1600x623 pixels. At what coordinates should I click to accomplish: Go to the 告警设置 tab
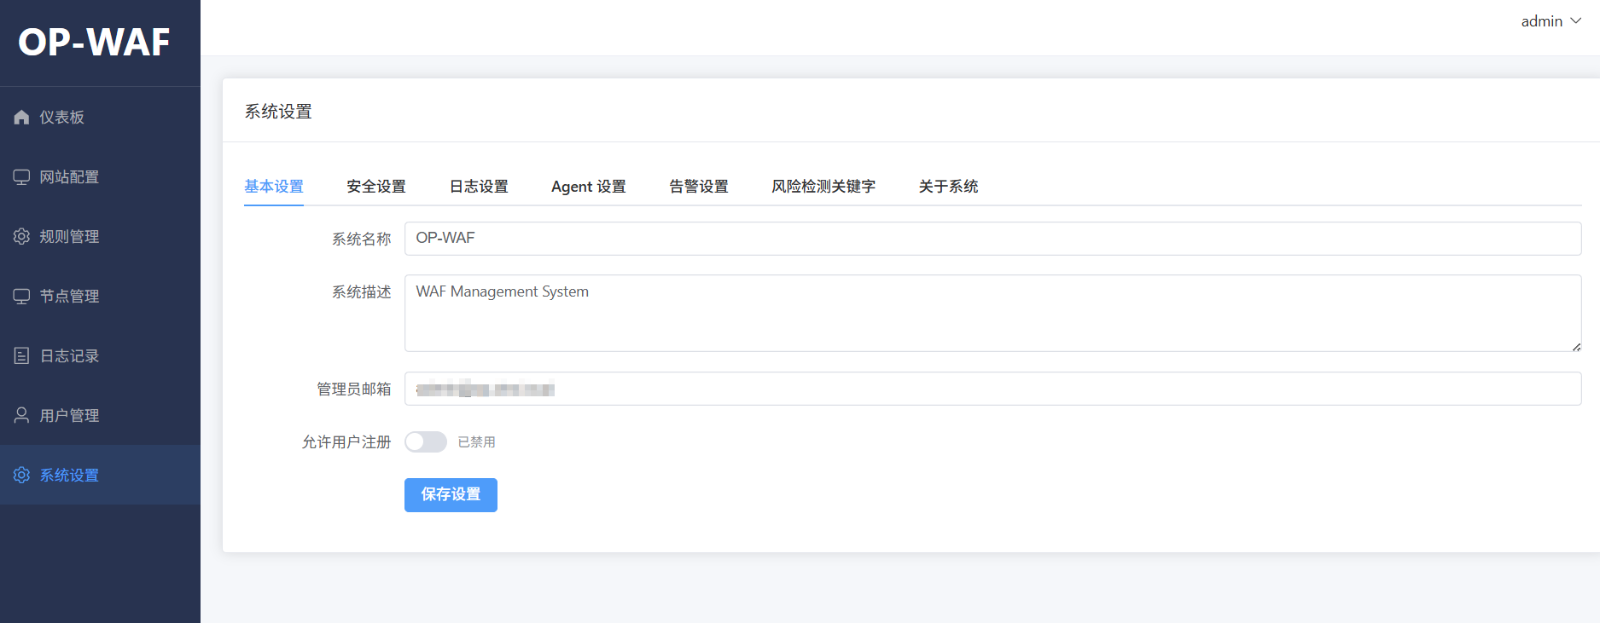click(x=698, y=187)
